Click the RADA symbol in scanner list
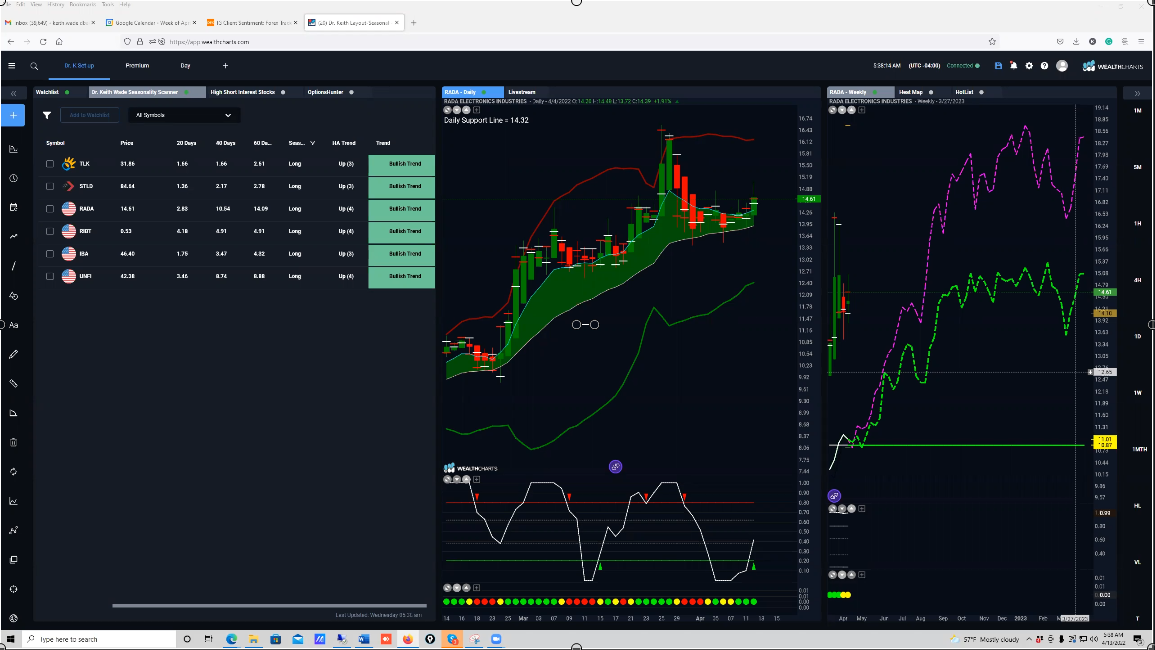1155x650 pixels. point(86,209)
